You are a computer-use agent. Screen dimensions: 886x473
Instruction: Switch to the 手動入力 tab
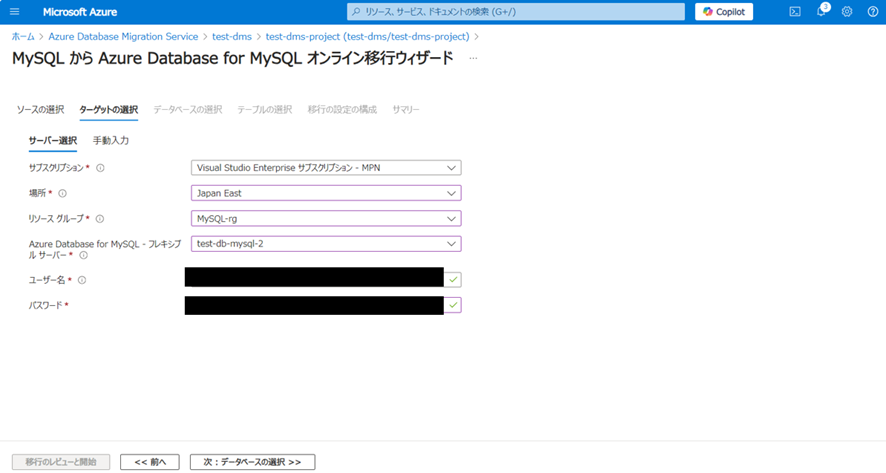click(111, 141)
